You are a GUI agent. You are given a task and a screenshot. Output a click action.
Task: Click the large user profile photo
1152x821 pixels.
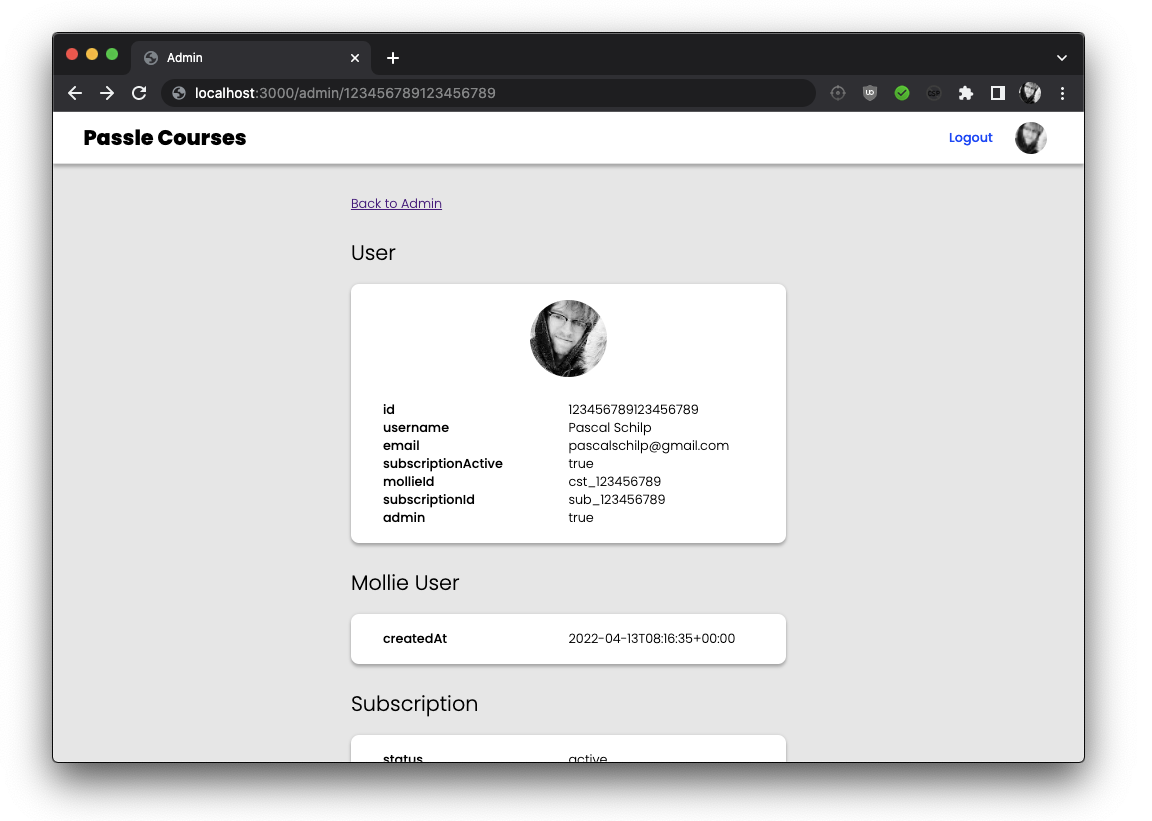pos(568,339)
